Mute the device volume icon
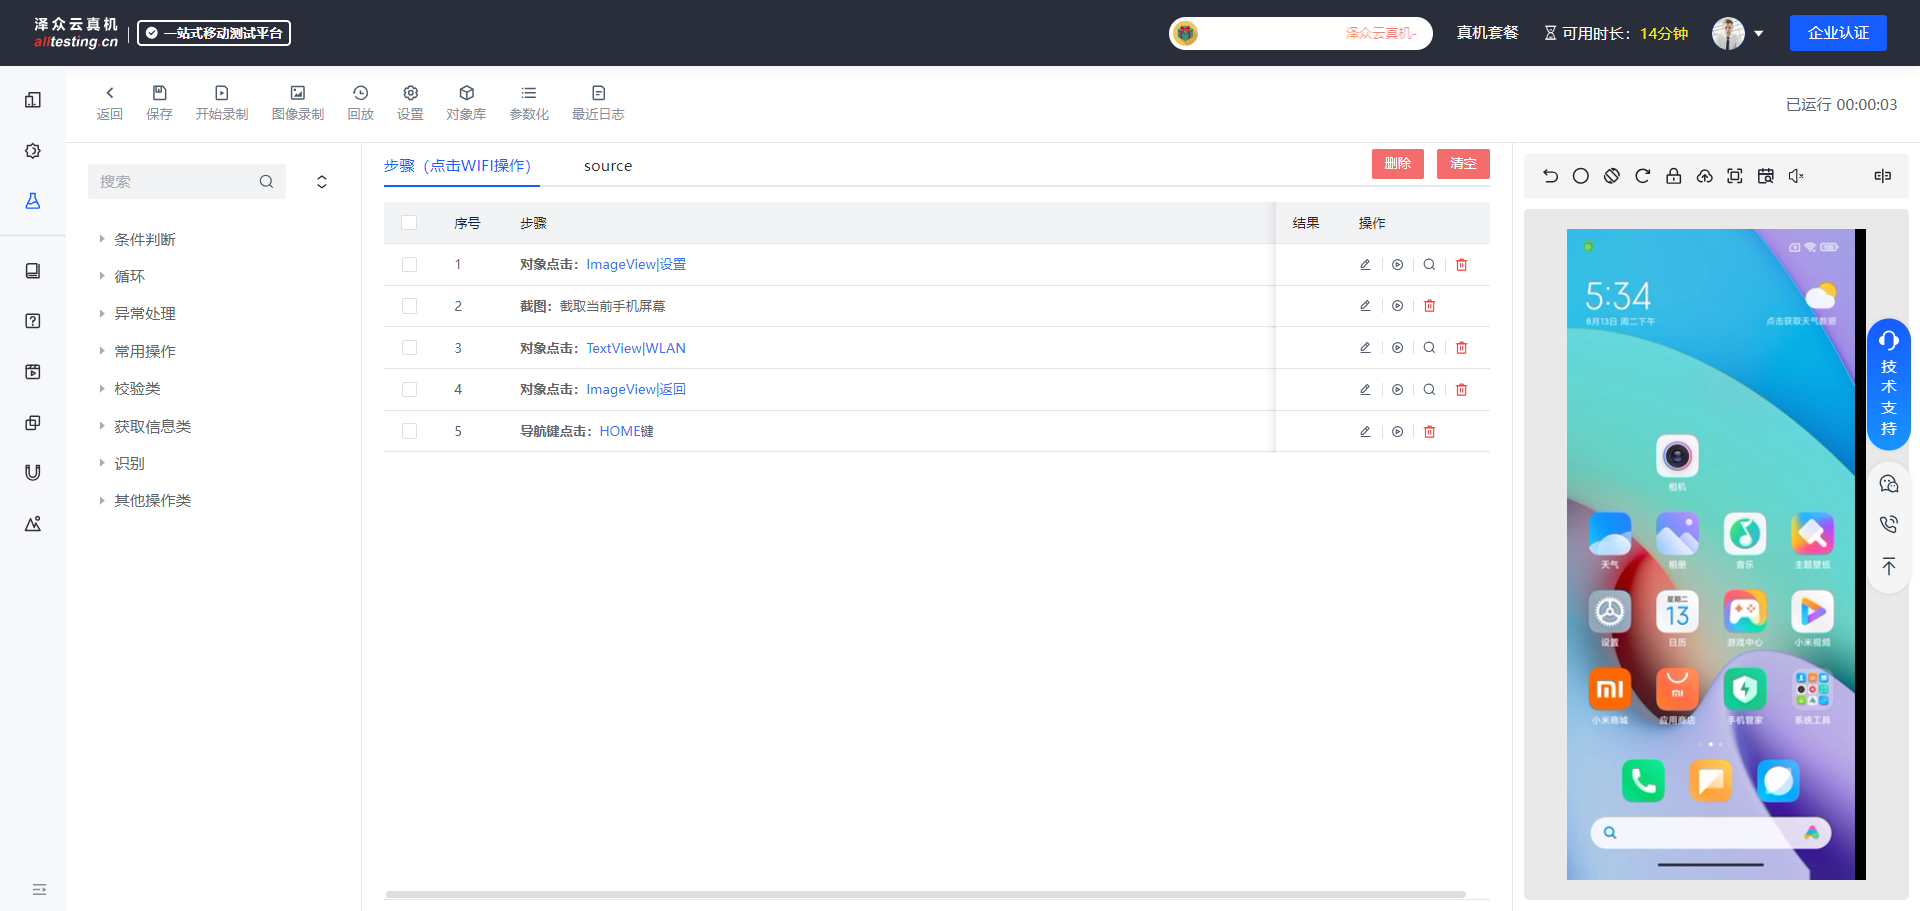This screenshot has height=911, width=1920. pyautogui.click(x=1796, y=176)
